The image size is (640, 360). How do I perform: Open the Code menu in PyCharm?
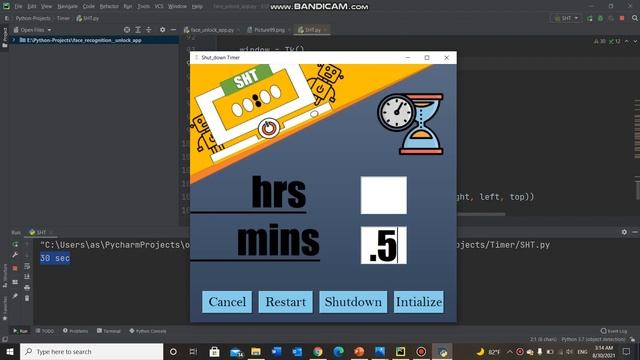click(89, 7)
